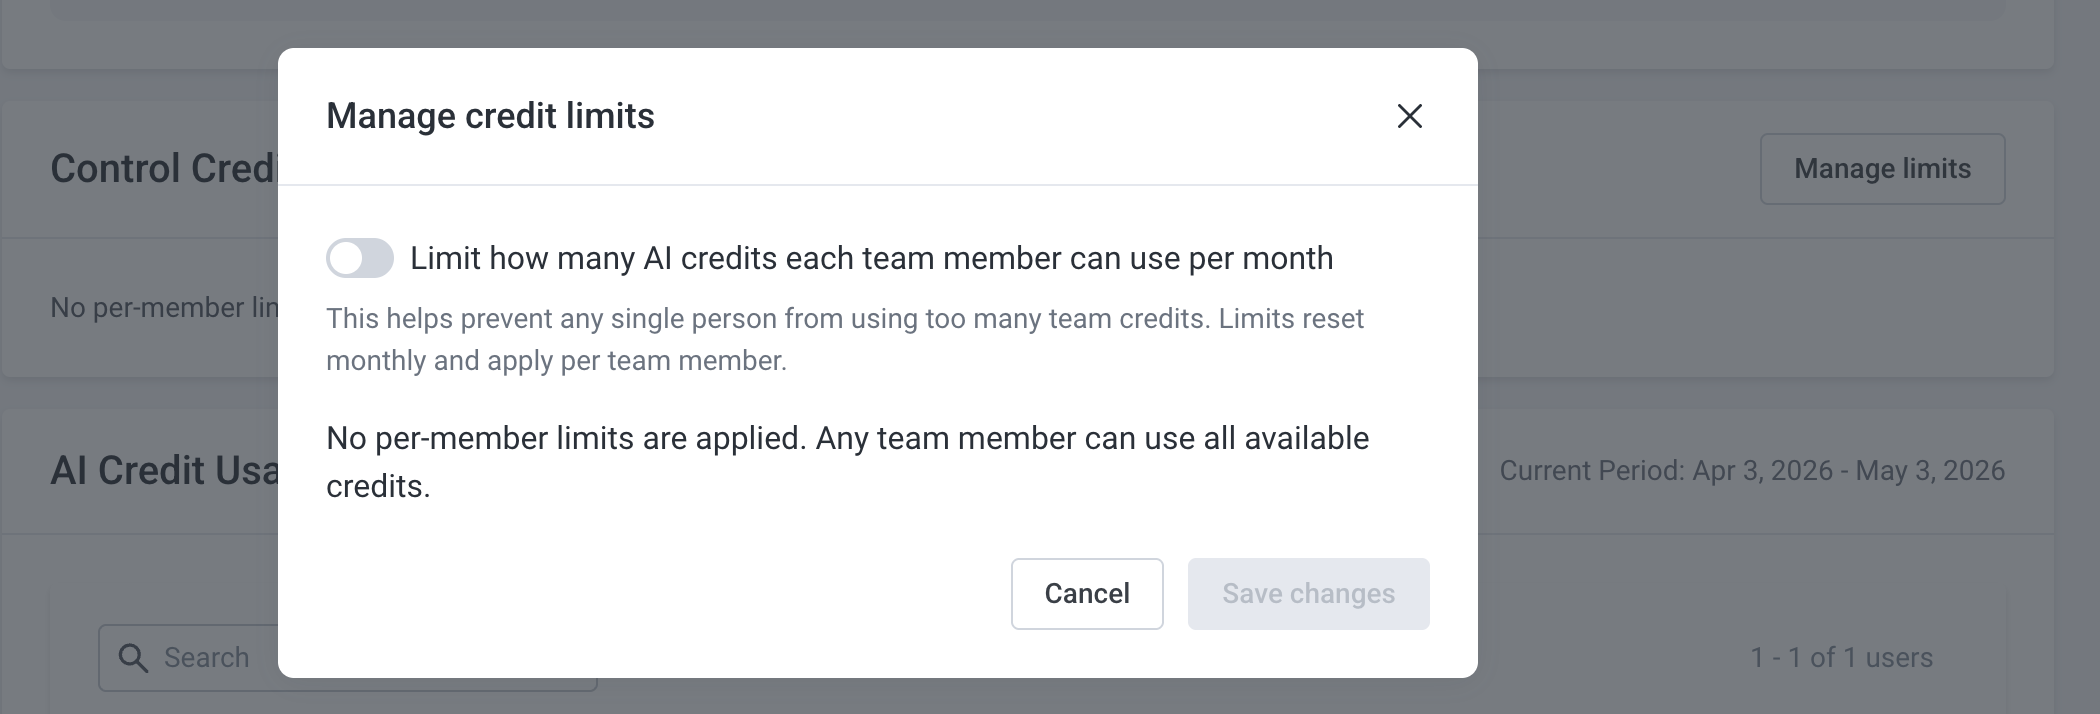Click the background "No per-member" status text
Screen dimensions: 2100x714
tap(164, 308)
